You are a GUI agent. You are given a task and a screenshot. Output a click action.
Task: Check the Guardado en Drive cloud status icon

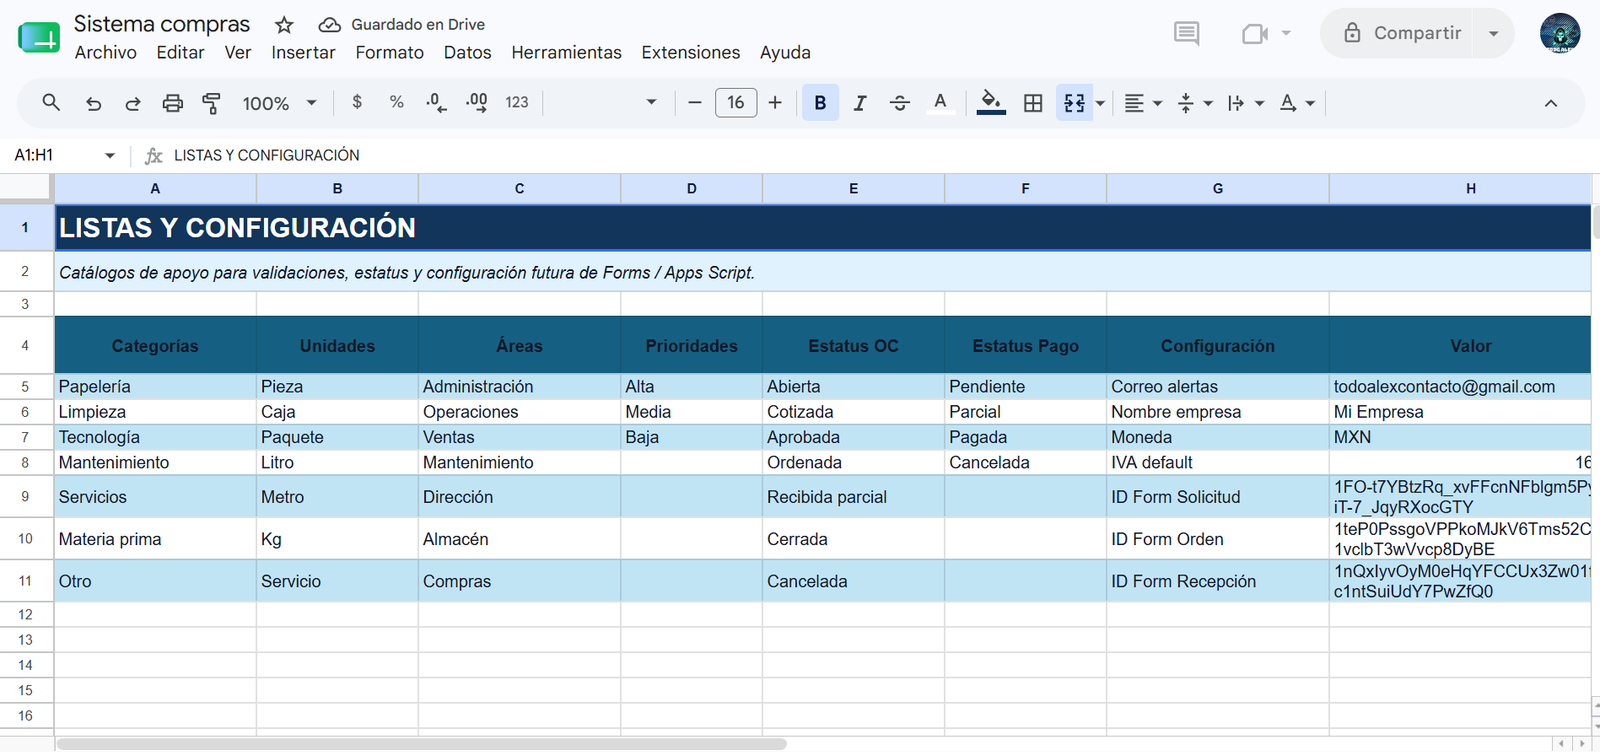click(x=329, y=25)
